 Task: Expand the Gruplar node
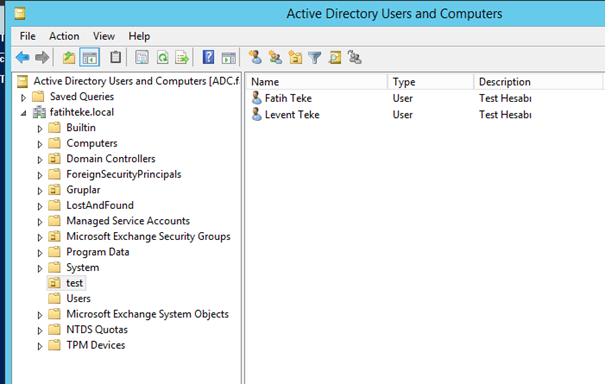pos(40,191)
